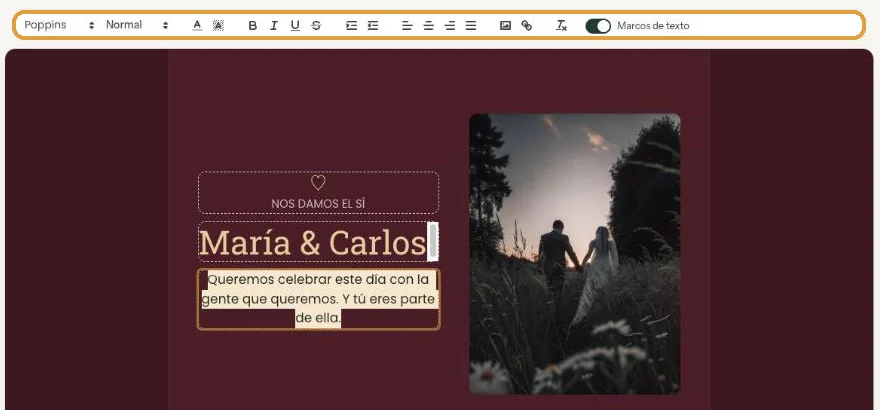Justify the text alignment

pyautogui.click(x=471, y=25)
